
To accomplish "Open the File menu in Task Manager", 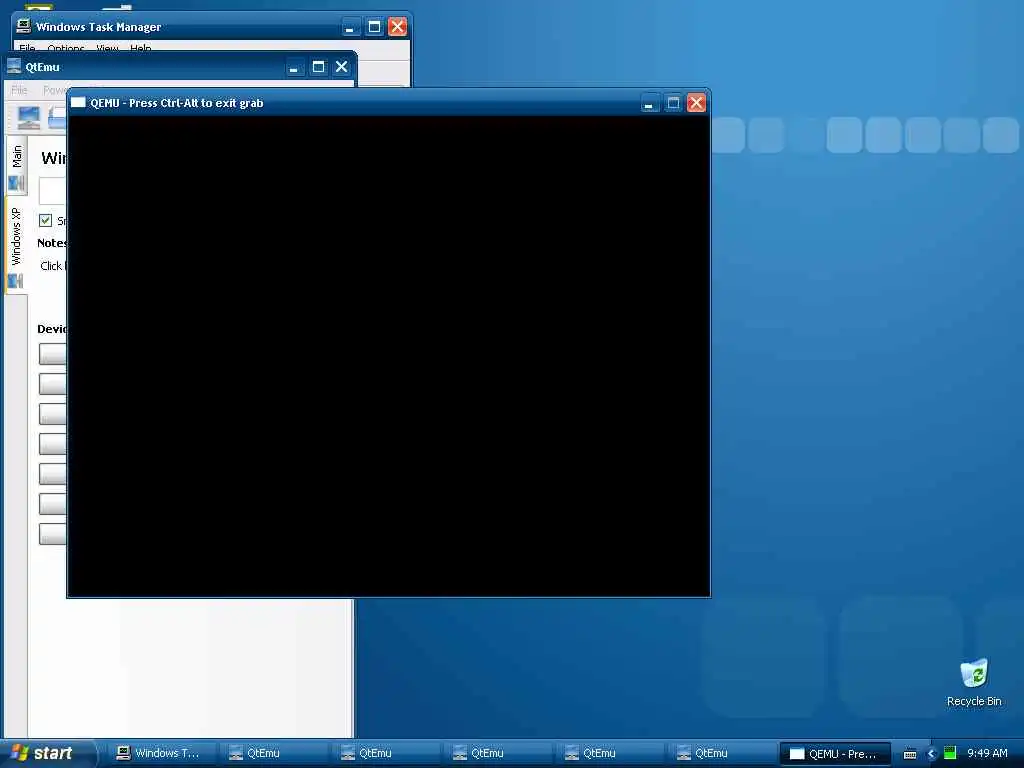I will tap(27, 48).
